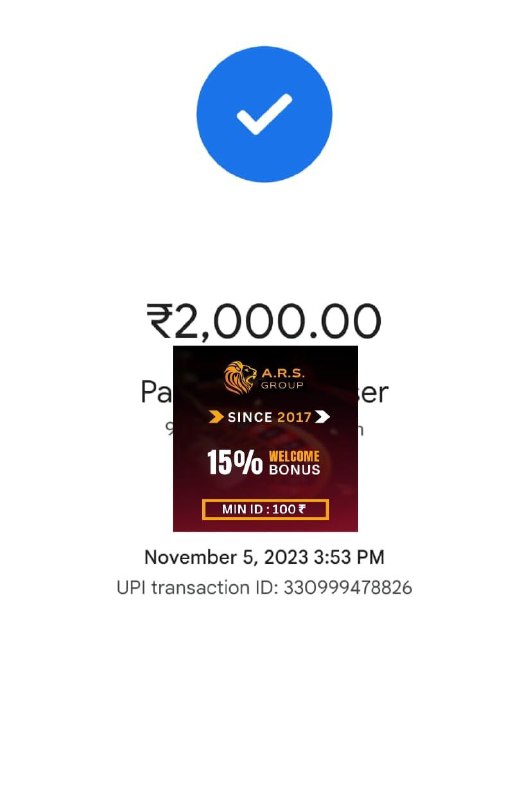Select the ₹2,000.00 payment amount
Screen dimensions: 529x800
pyautogui.click(x=264, y=321)
